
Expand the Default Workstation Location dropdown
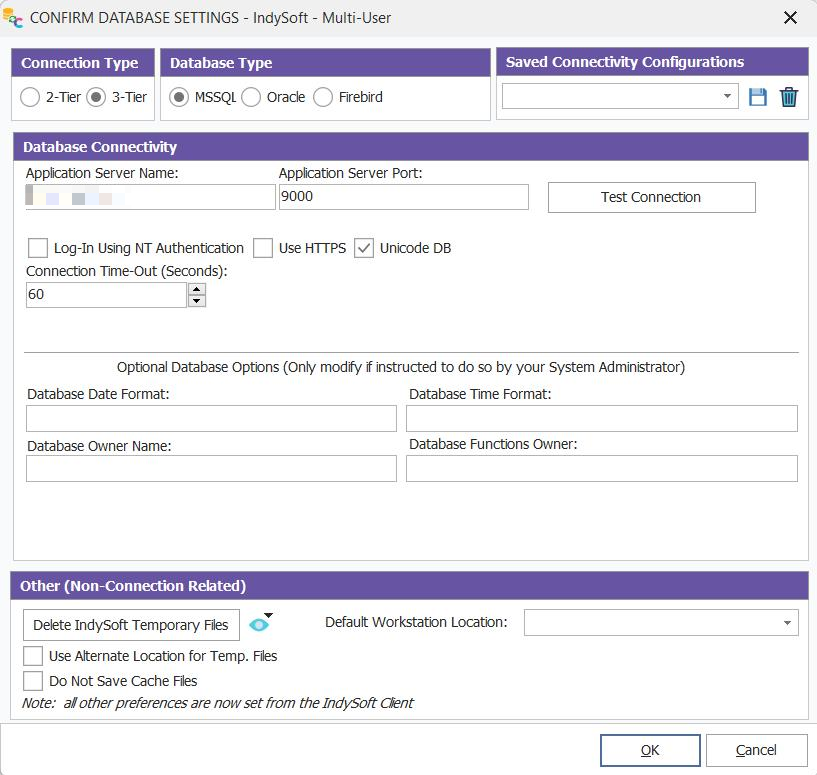(x=788, y=623)
